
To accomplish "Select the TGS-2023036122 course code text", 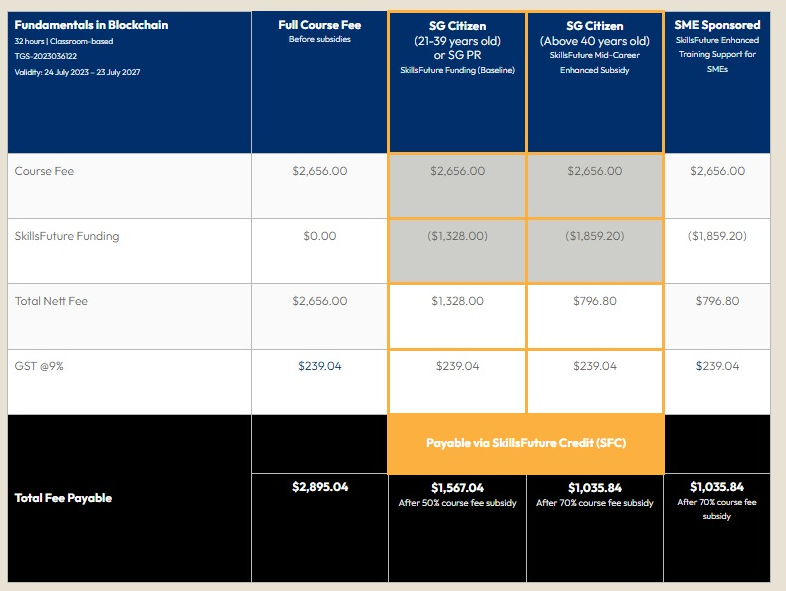I will (46, 56).
